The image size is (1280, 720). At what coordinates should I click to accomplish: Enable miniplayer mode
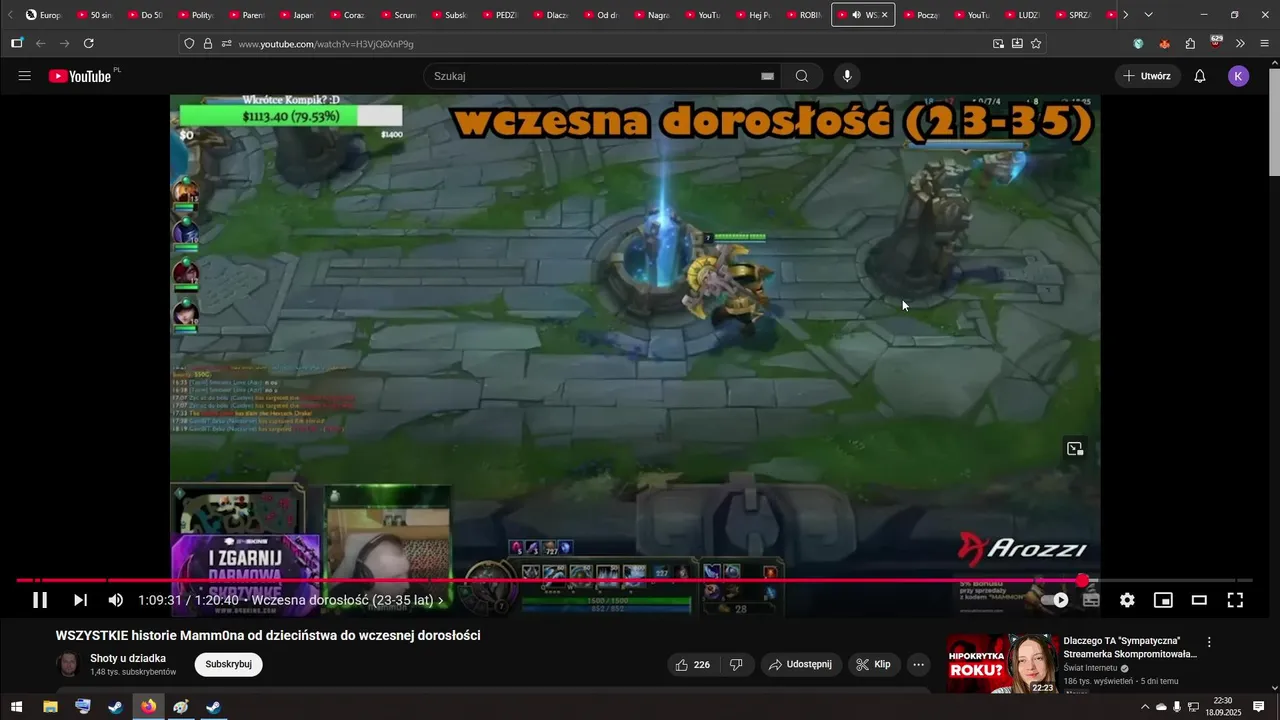pos(1163,600)
